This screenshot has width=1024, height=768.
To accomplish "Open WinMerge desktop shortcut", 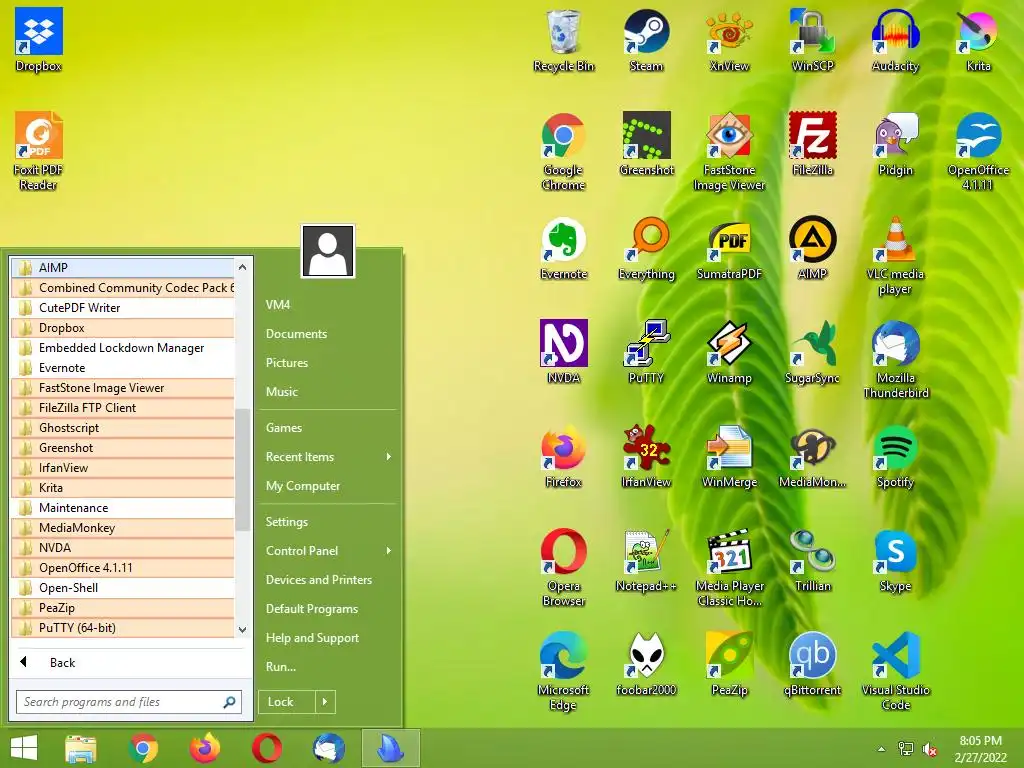I will 729,456.
